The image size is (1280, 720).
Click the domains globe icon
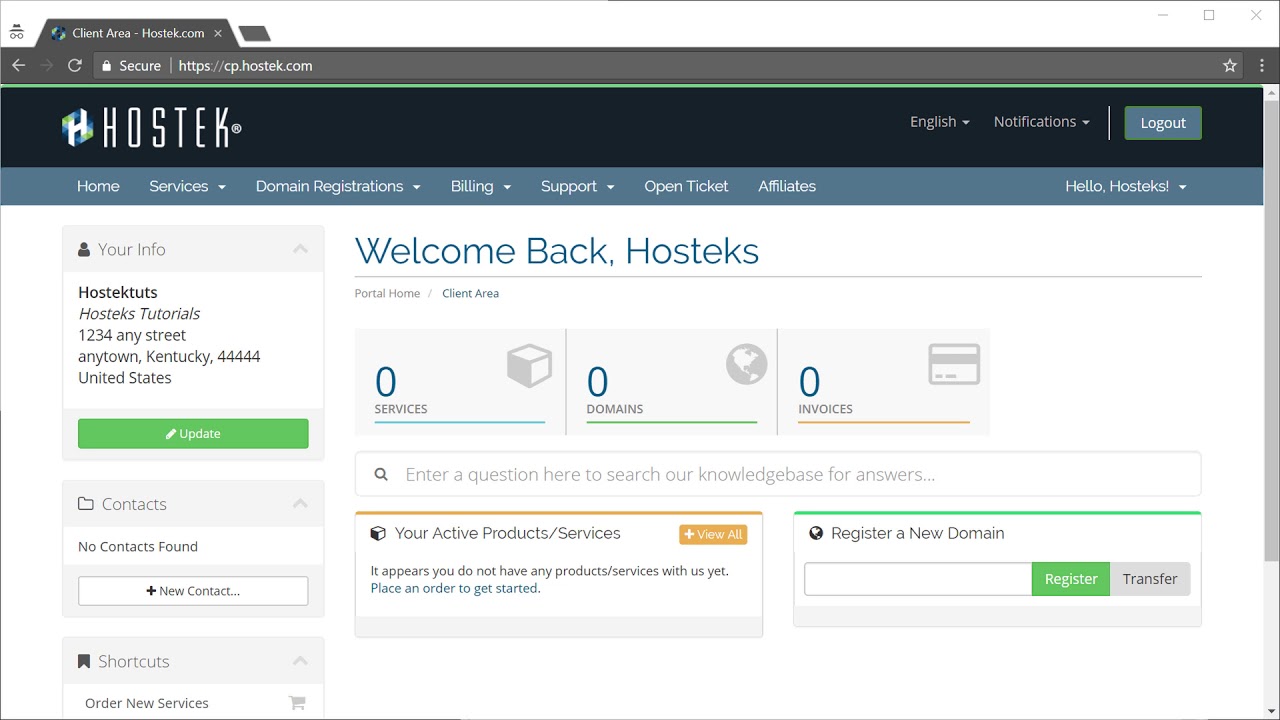[x=746, y=364]
